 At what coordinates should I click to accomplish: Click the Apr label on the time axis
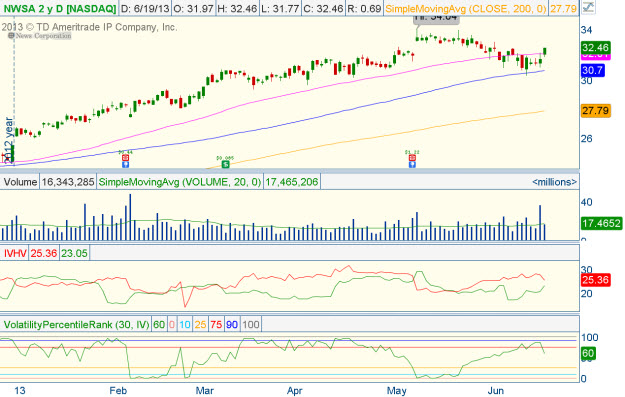click(x=295, y=391)
